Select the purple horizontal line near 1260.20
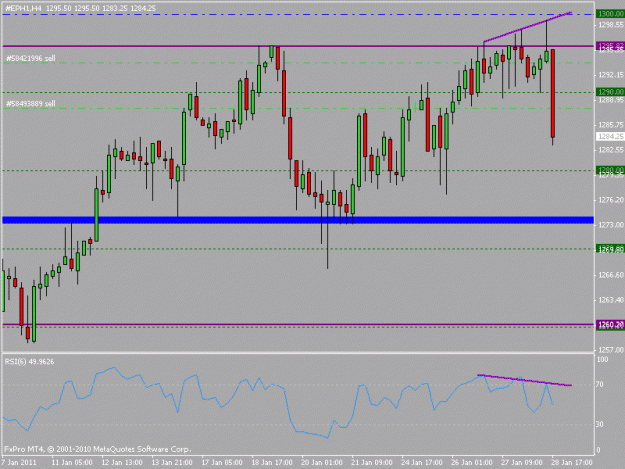The width and height of the screenshot is (625, 469). pos(298,324)
